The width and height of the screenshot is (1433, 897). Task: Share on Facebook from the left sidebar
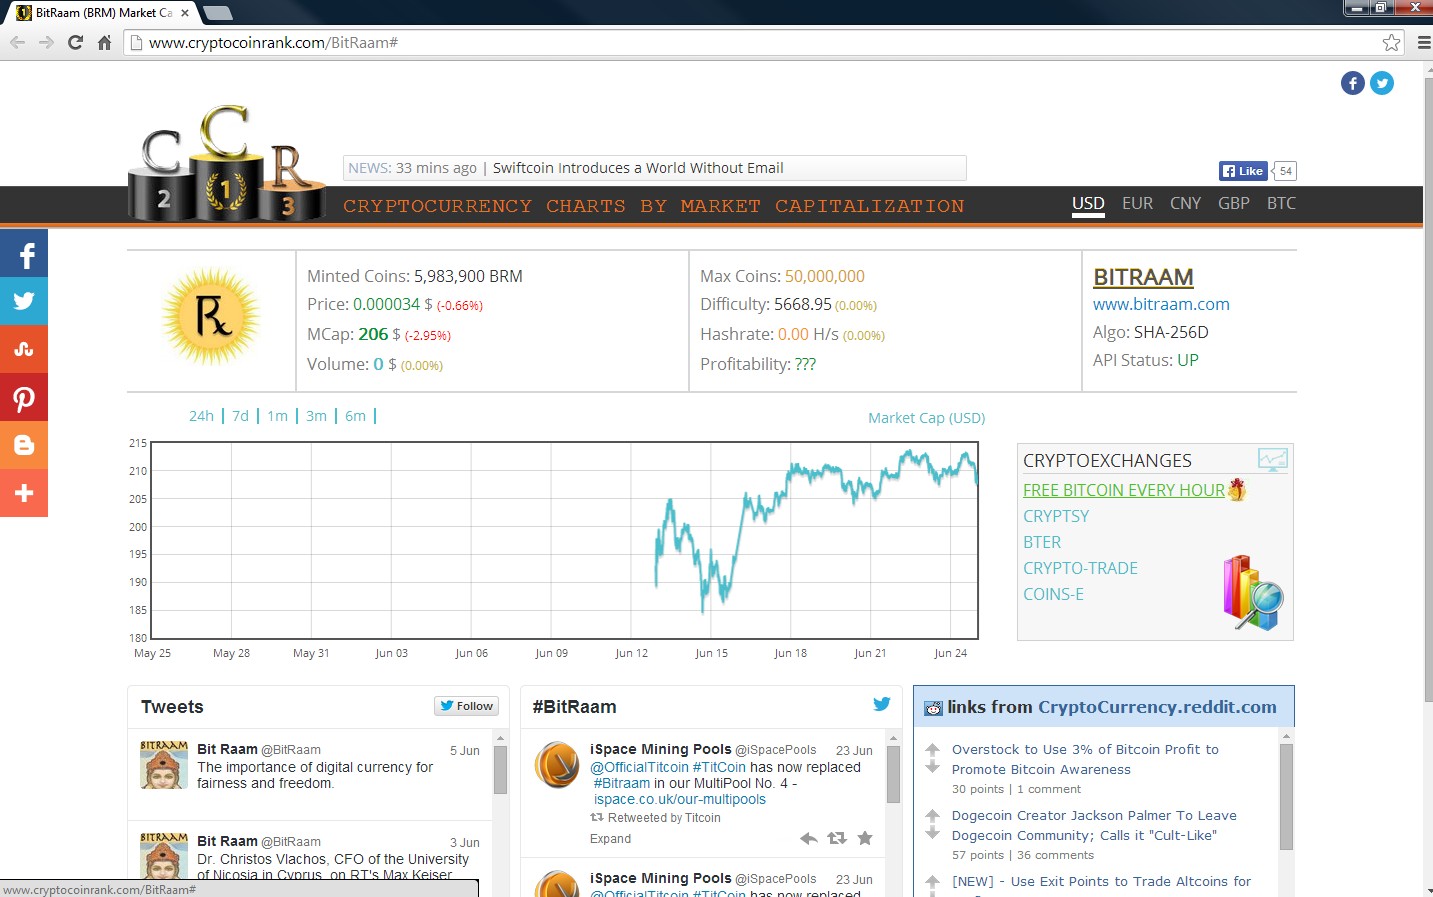pyautogui.click(x=24, y=254)
